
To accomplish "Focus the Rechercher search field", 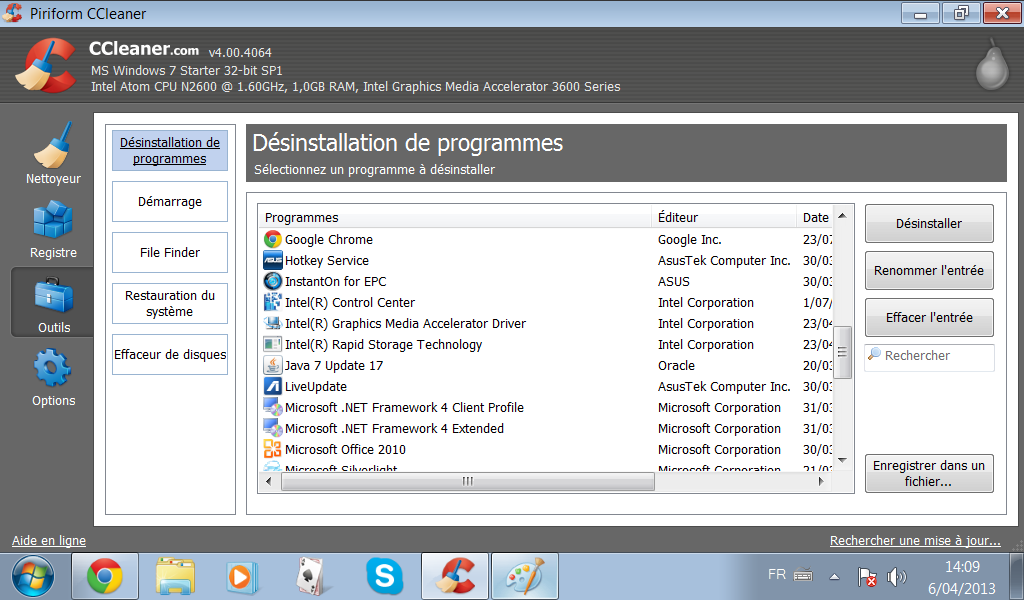I will (929, 356).
